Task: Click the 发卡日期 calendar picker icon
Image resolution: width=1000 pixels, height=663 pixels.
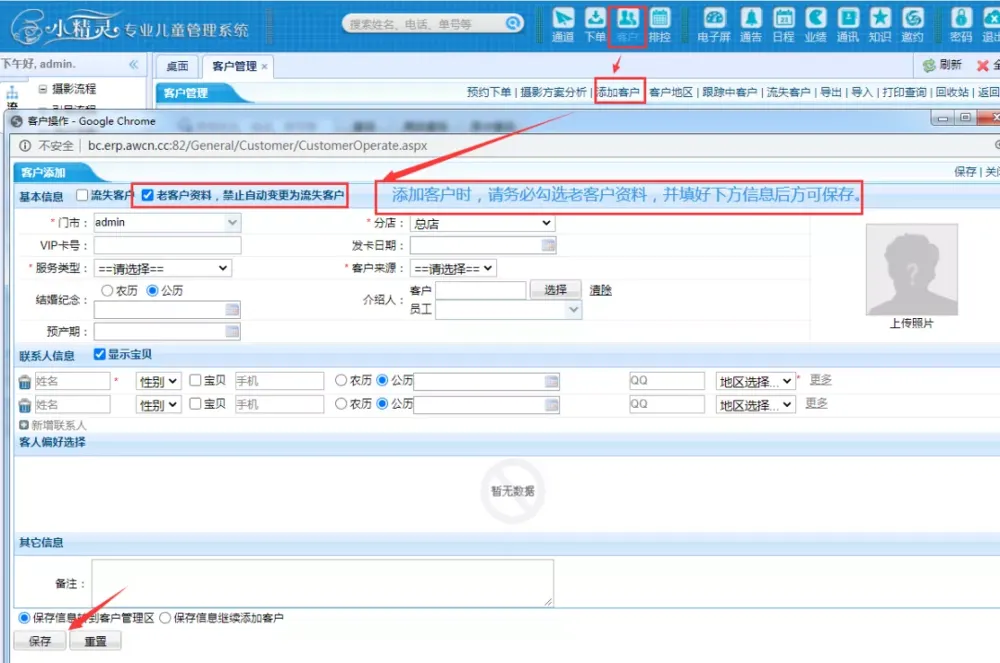Action: [x=548, y=246]
